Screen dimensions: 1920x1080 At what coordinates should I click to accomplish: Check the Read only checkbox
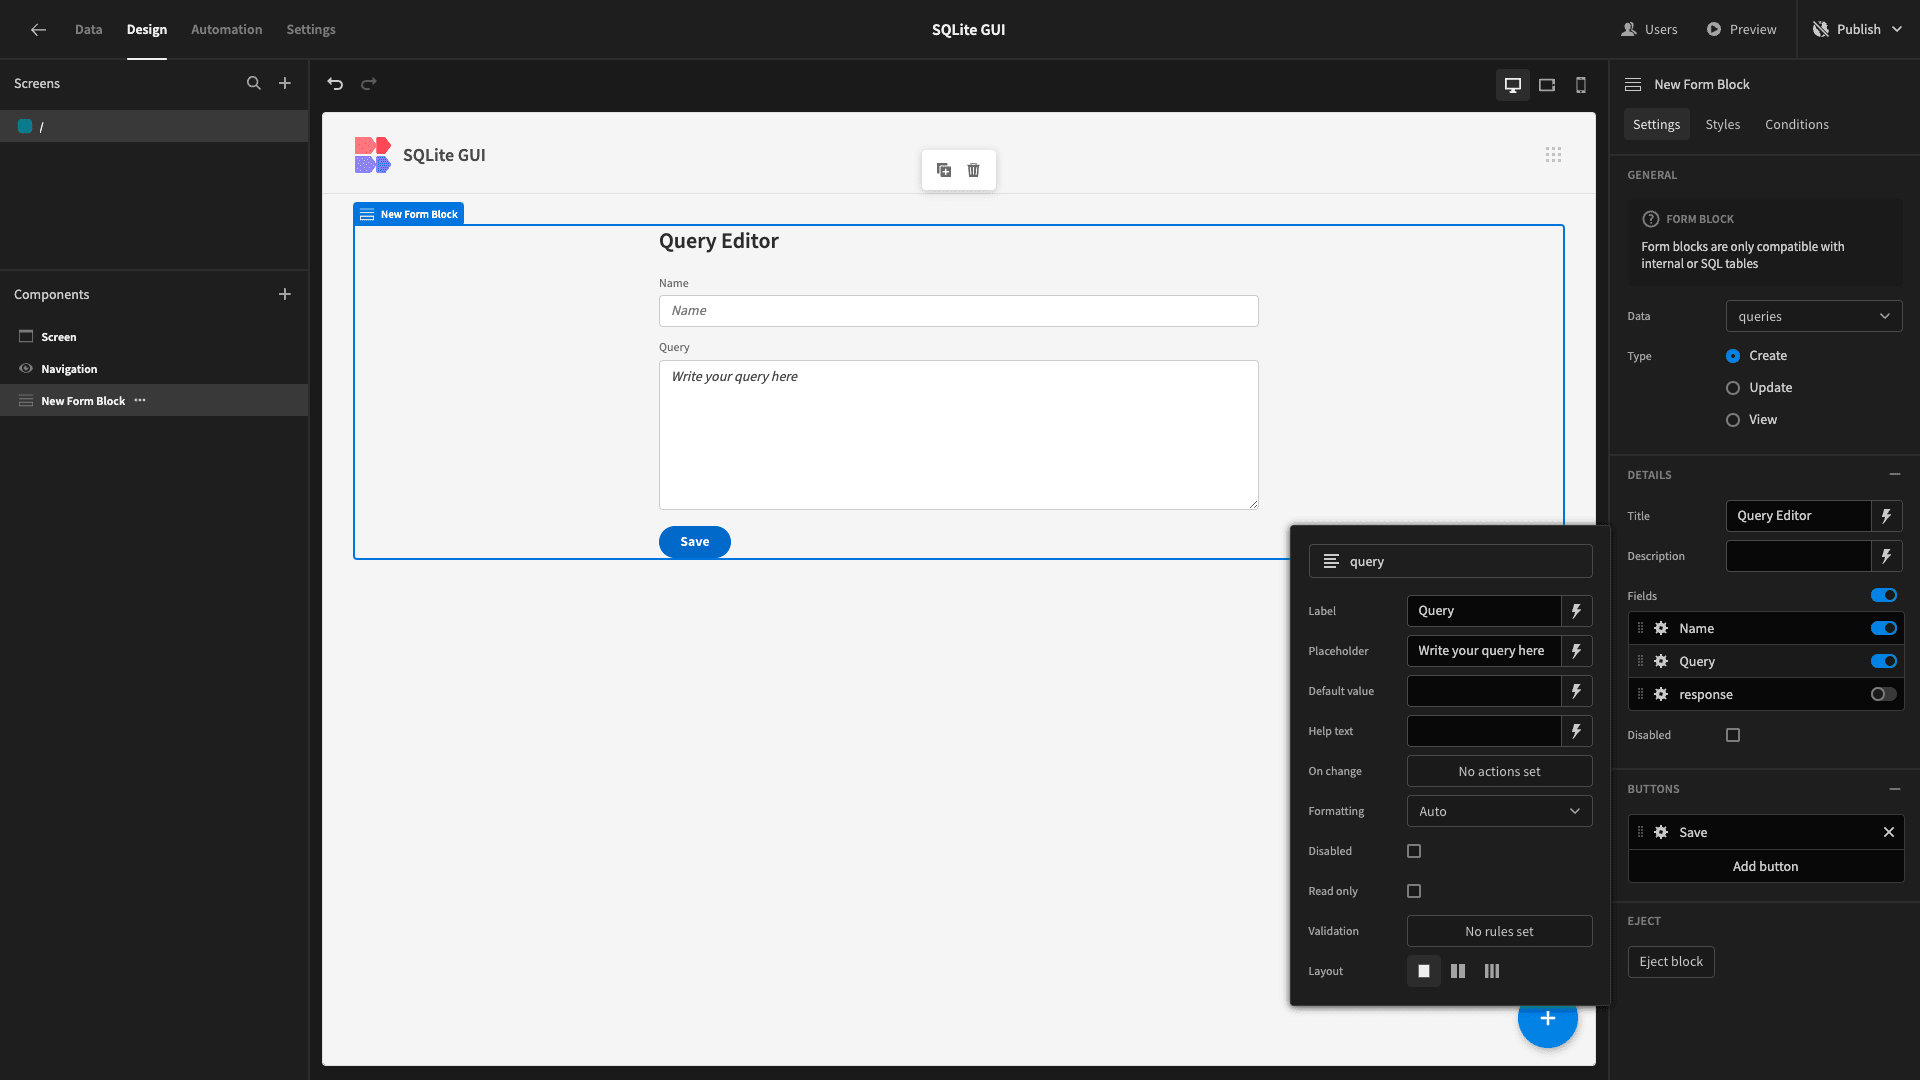point(1414,891)
